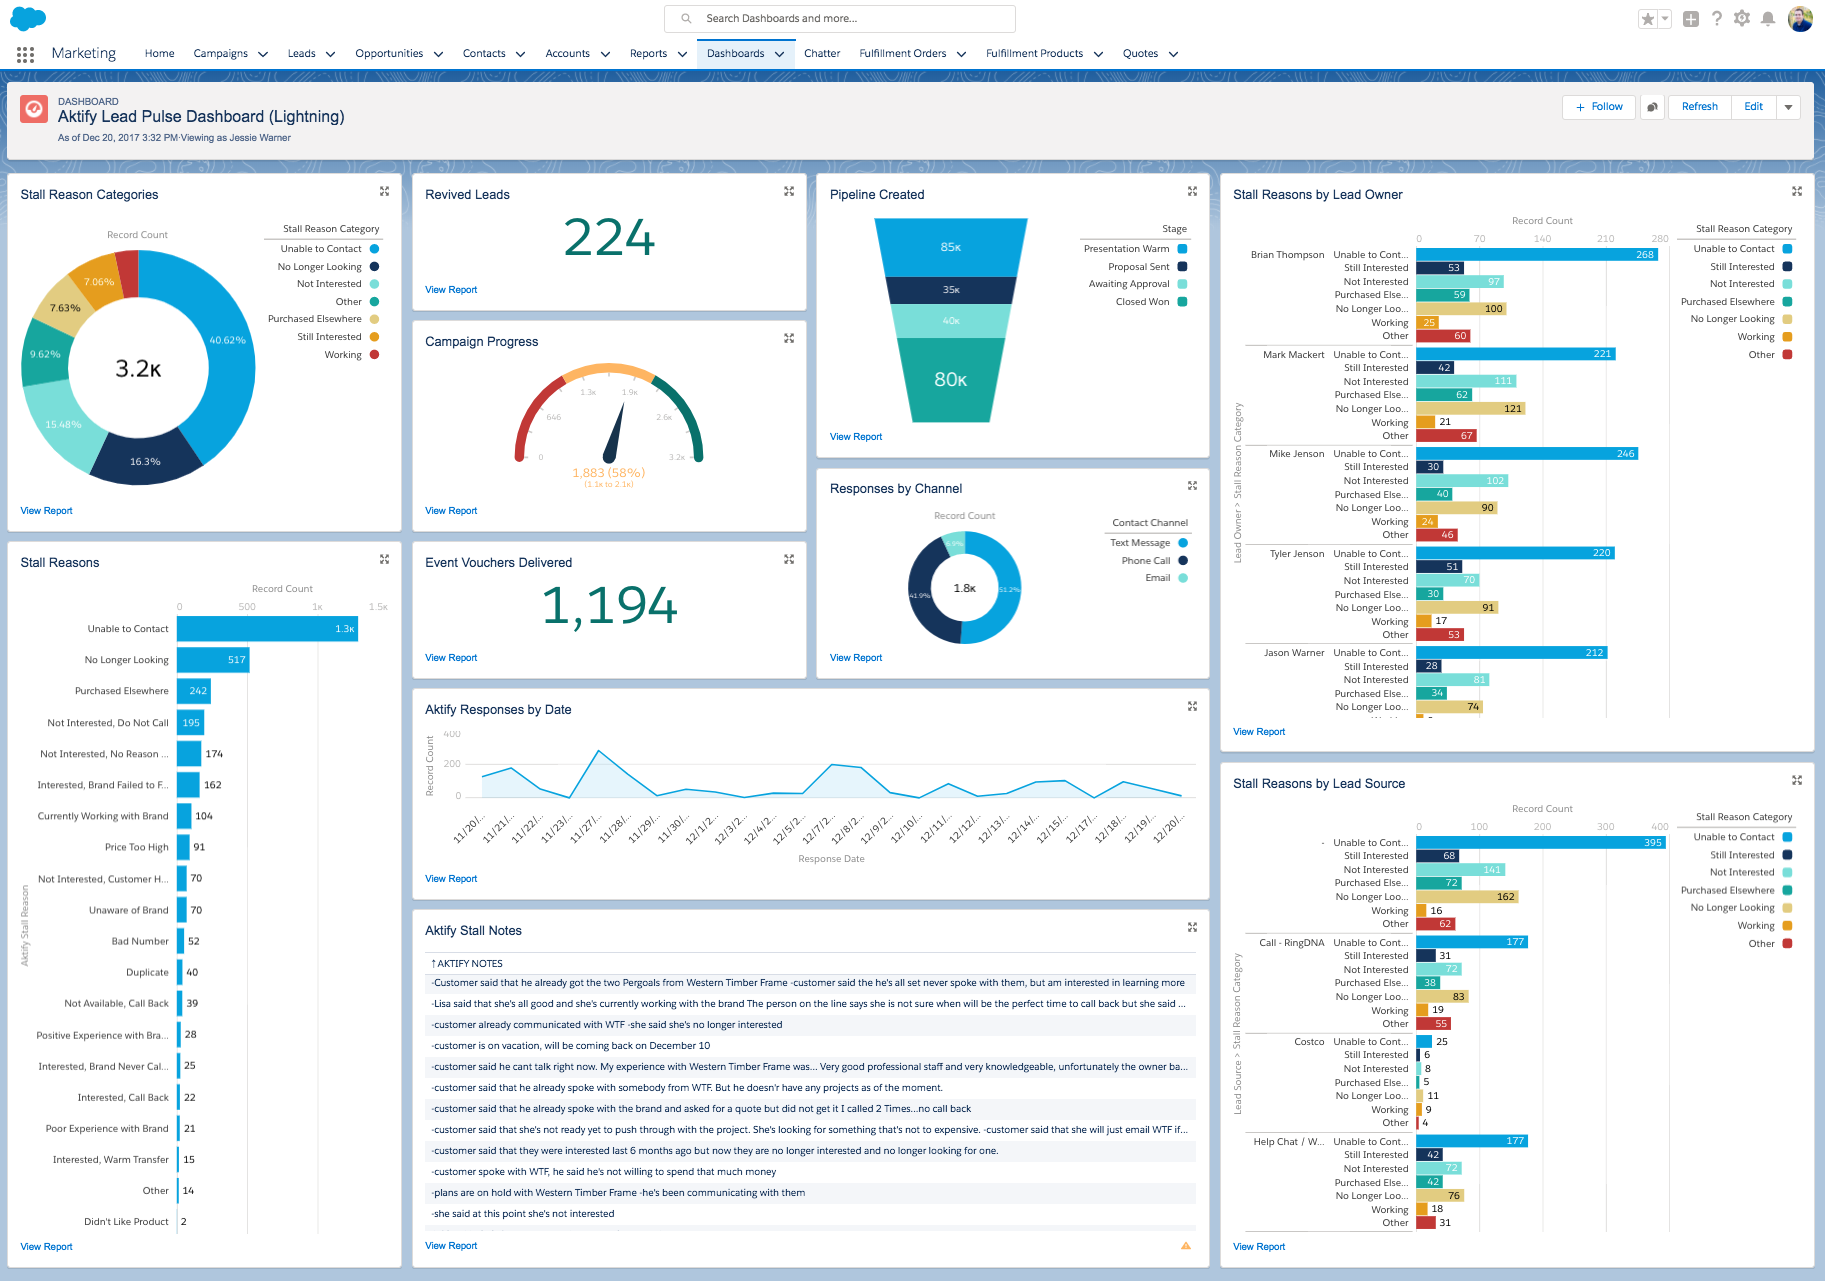Expand the Stall Reasons by Lead Source chart
The width and height of the screenshot is (1825, 1281).
tap(1797, 780)
